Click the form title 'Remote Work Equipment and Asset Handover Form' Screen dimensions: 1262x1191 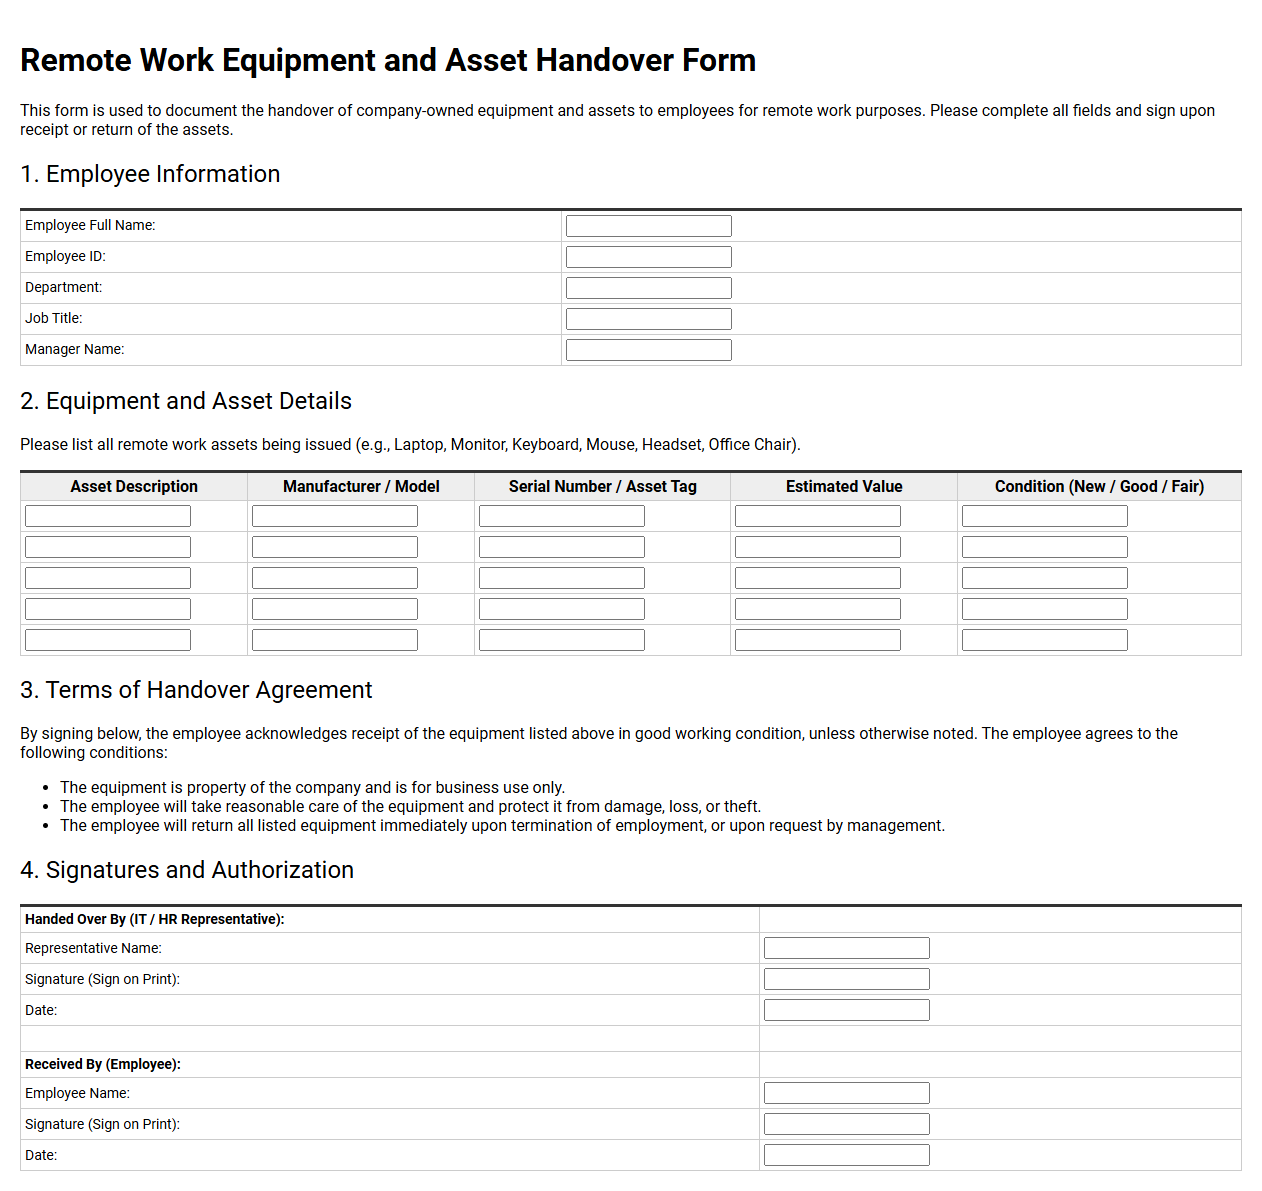[388, 60]
